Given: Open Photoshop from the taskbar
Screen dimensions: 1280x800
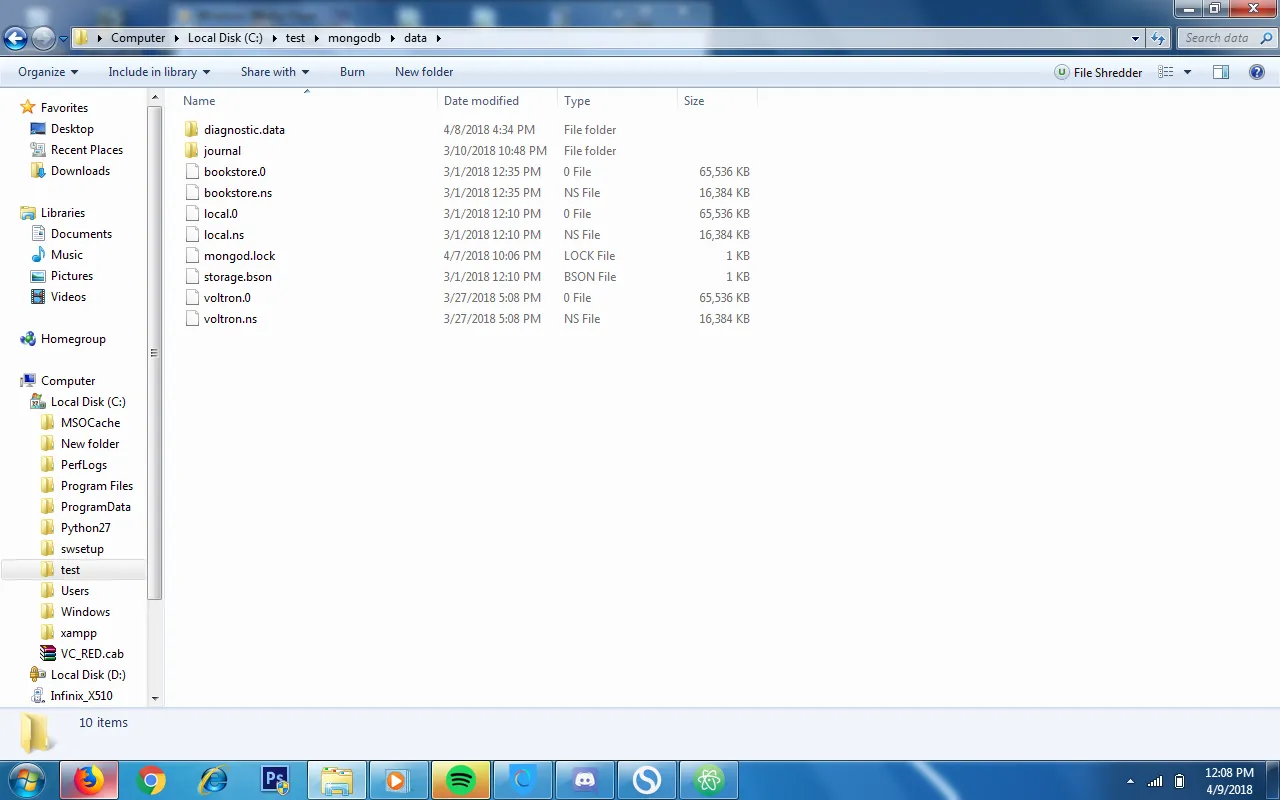Looking at the screenshot, I should (275, 780).
